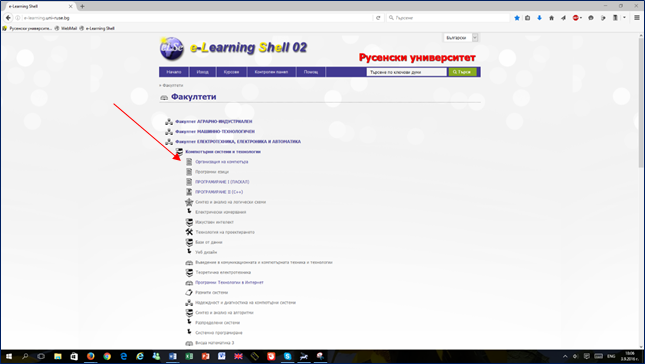Screen dimensions: 645x364
Task: Open Програмни Технологии в Интернет link
Action: [229, 283]
